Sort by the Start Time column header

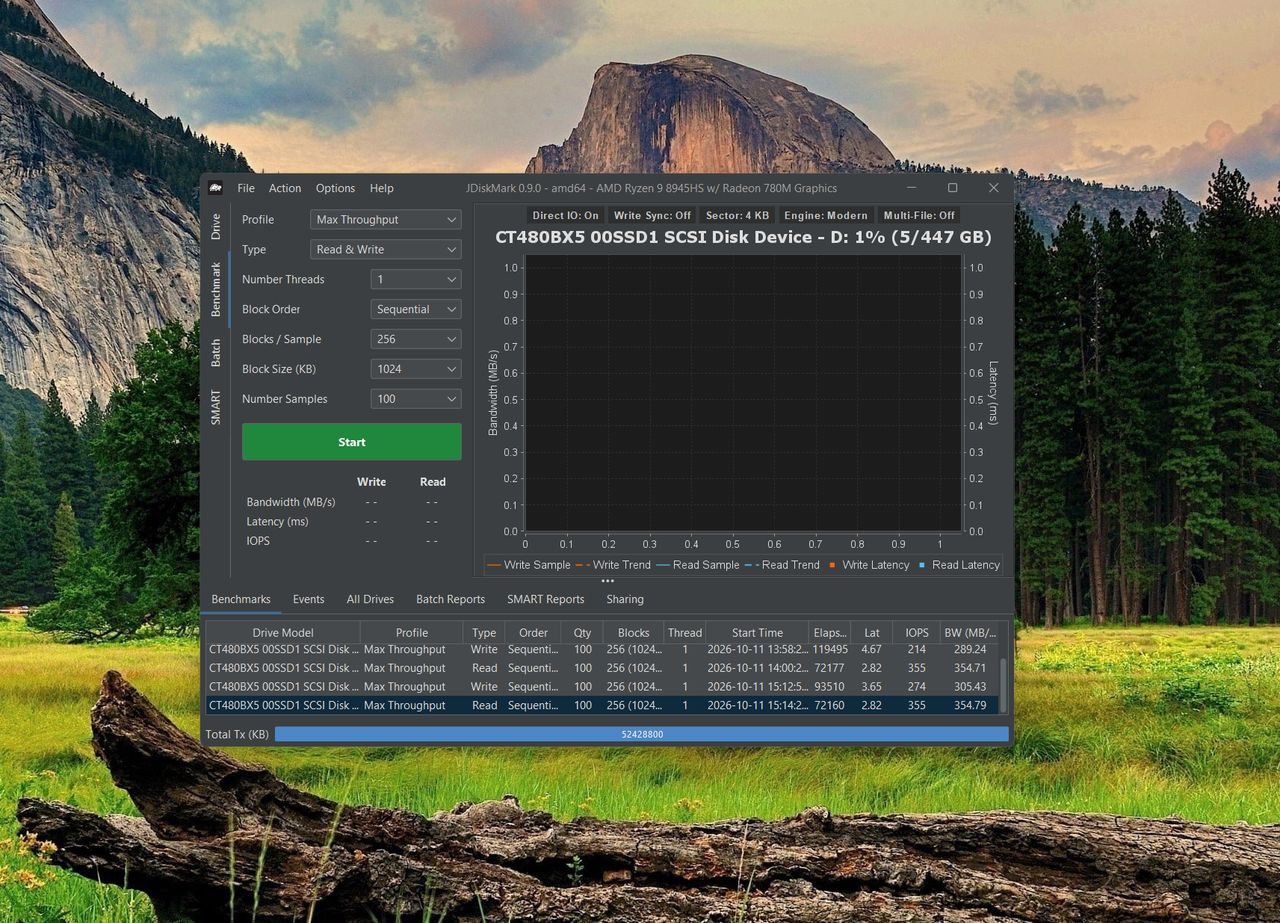click(x=757, y=633)
